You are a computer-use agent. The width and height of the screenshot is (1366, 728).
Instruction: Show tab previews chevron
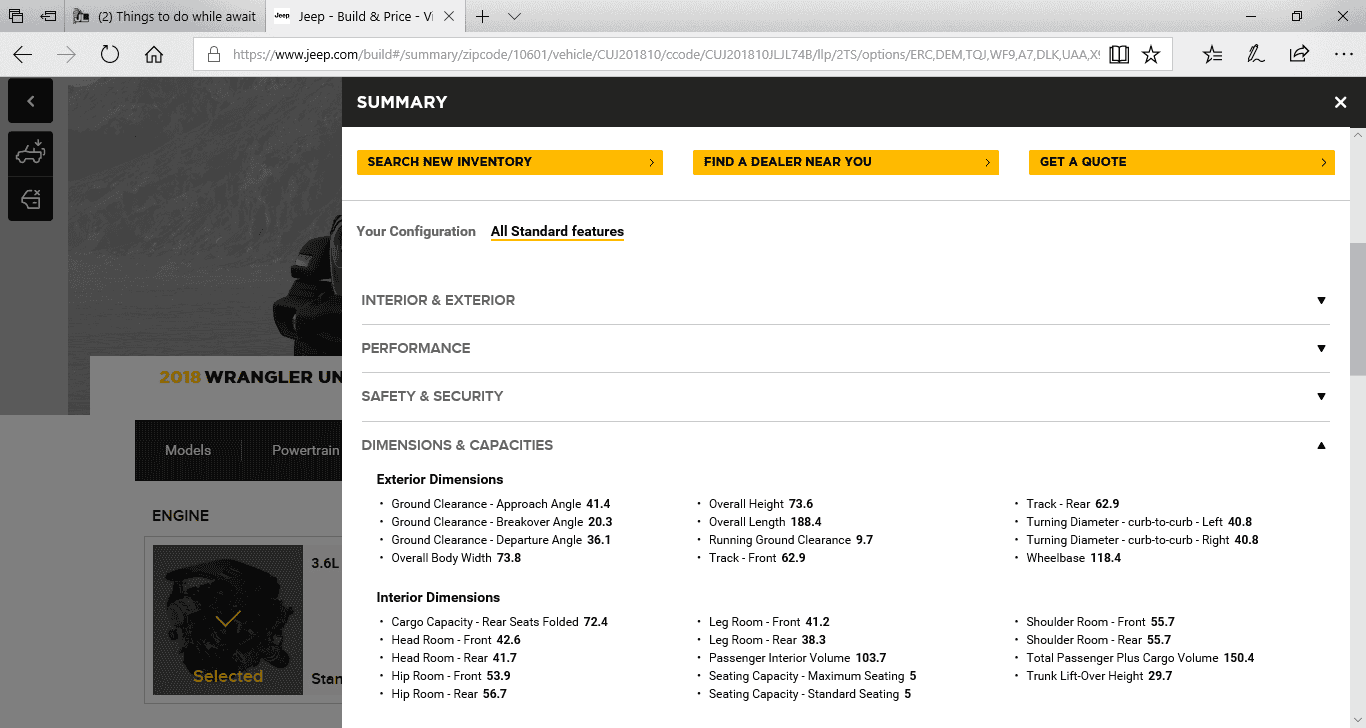tap(514, 16)
